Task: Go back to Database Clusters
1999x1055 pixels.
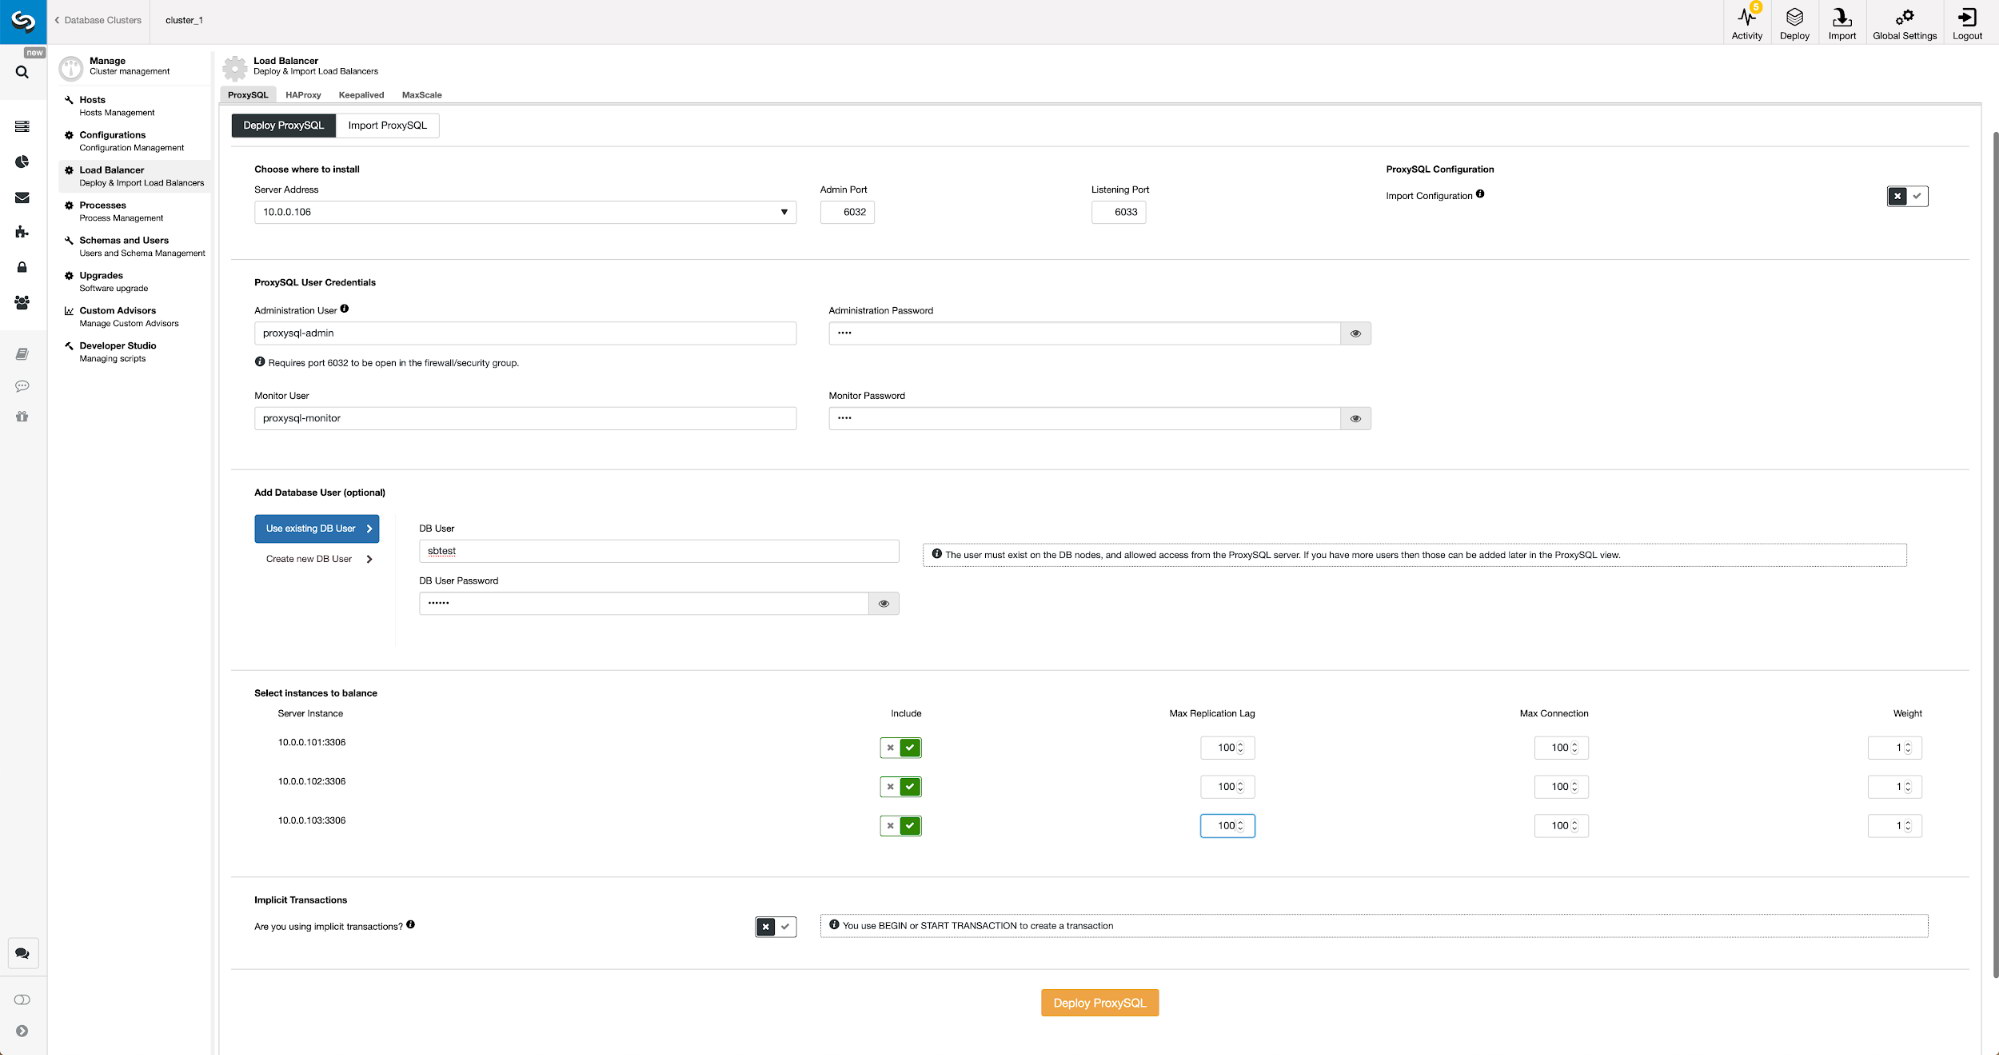Action: click(x=98, y=20)
